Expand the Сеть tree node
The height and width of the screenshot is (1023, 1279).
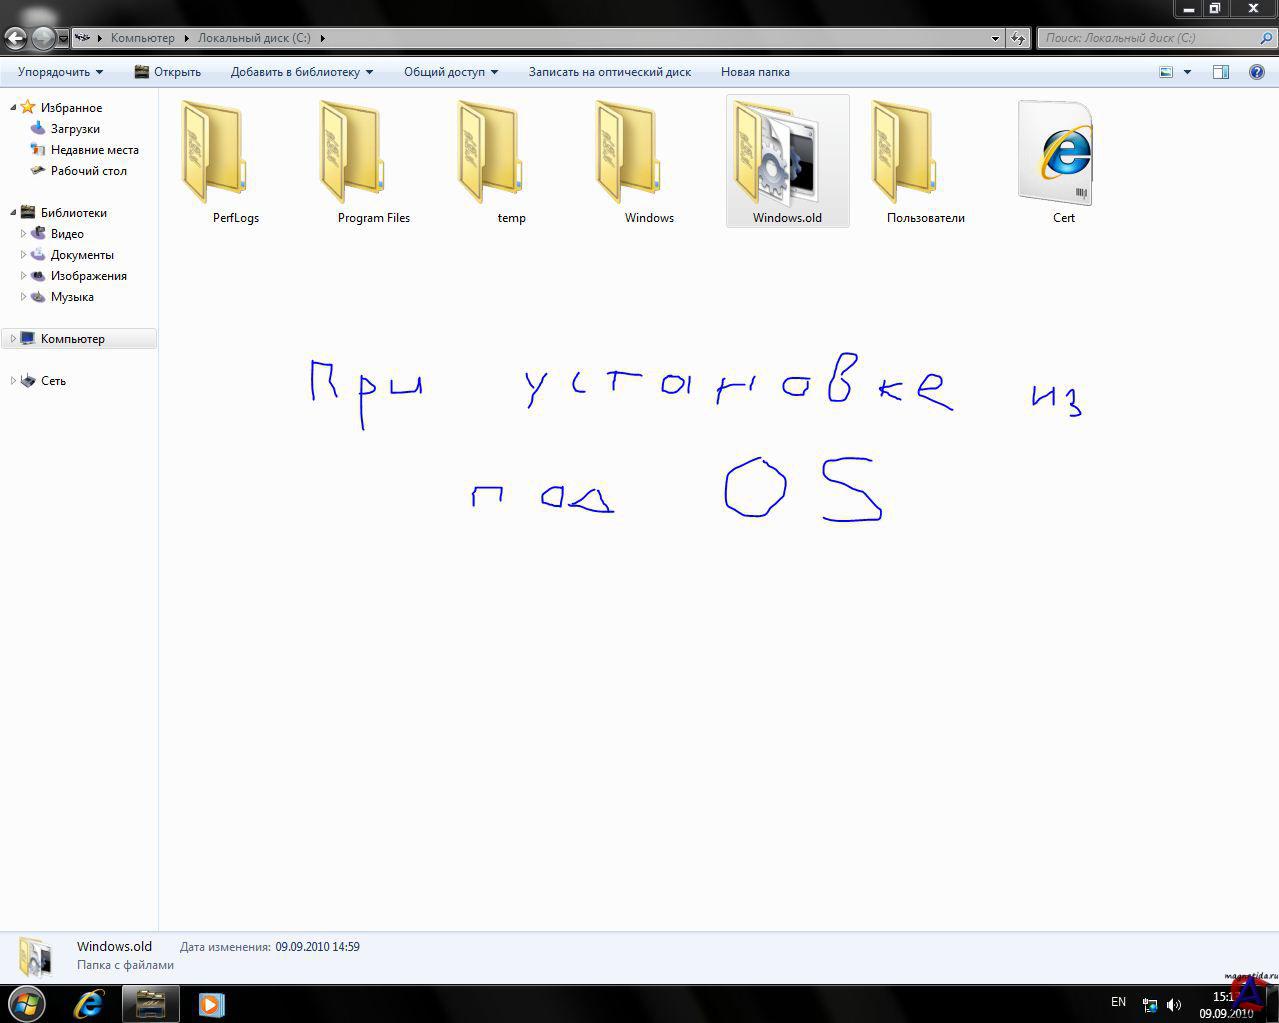coord(13,381)
